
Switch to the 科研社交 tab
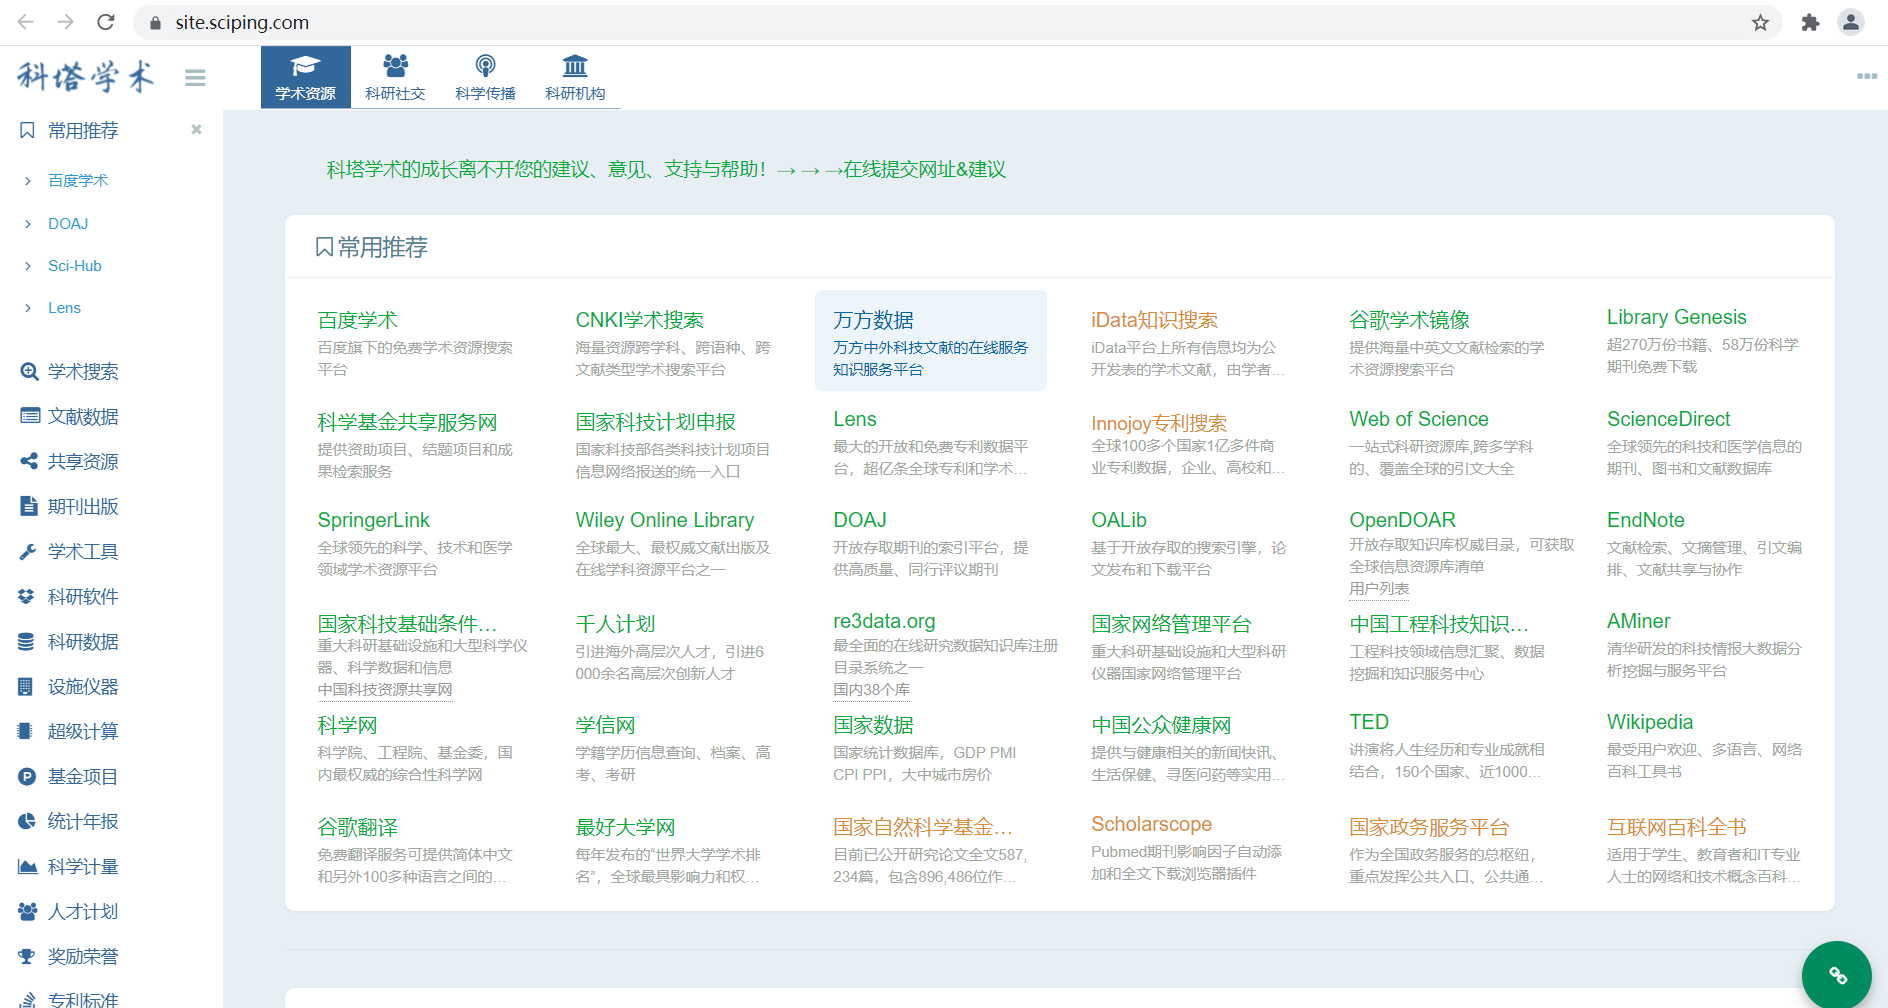(396, 77)
